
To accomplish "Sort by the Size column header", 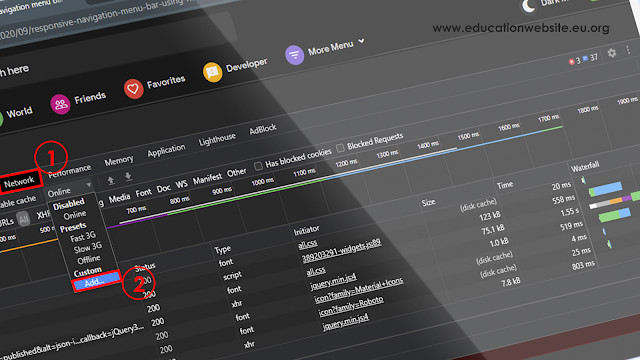I will (428, 202).
